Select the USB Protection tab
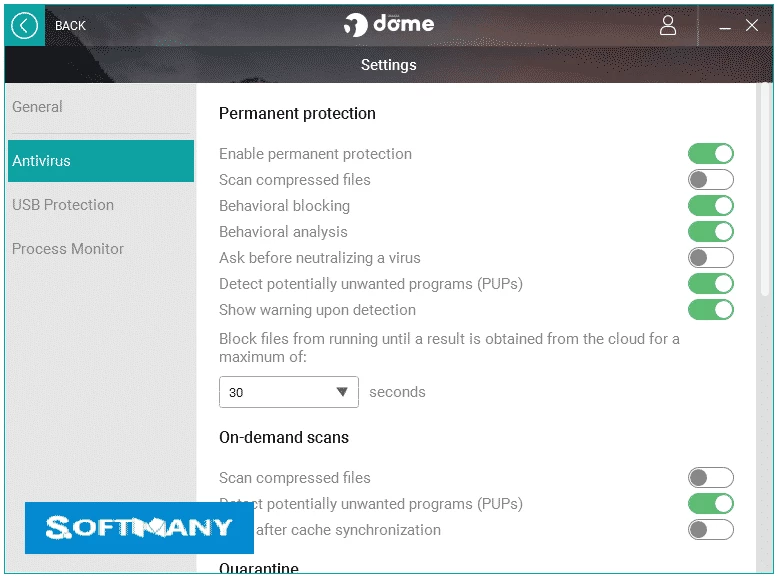 pyautogui.click(x=63, y=205)
